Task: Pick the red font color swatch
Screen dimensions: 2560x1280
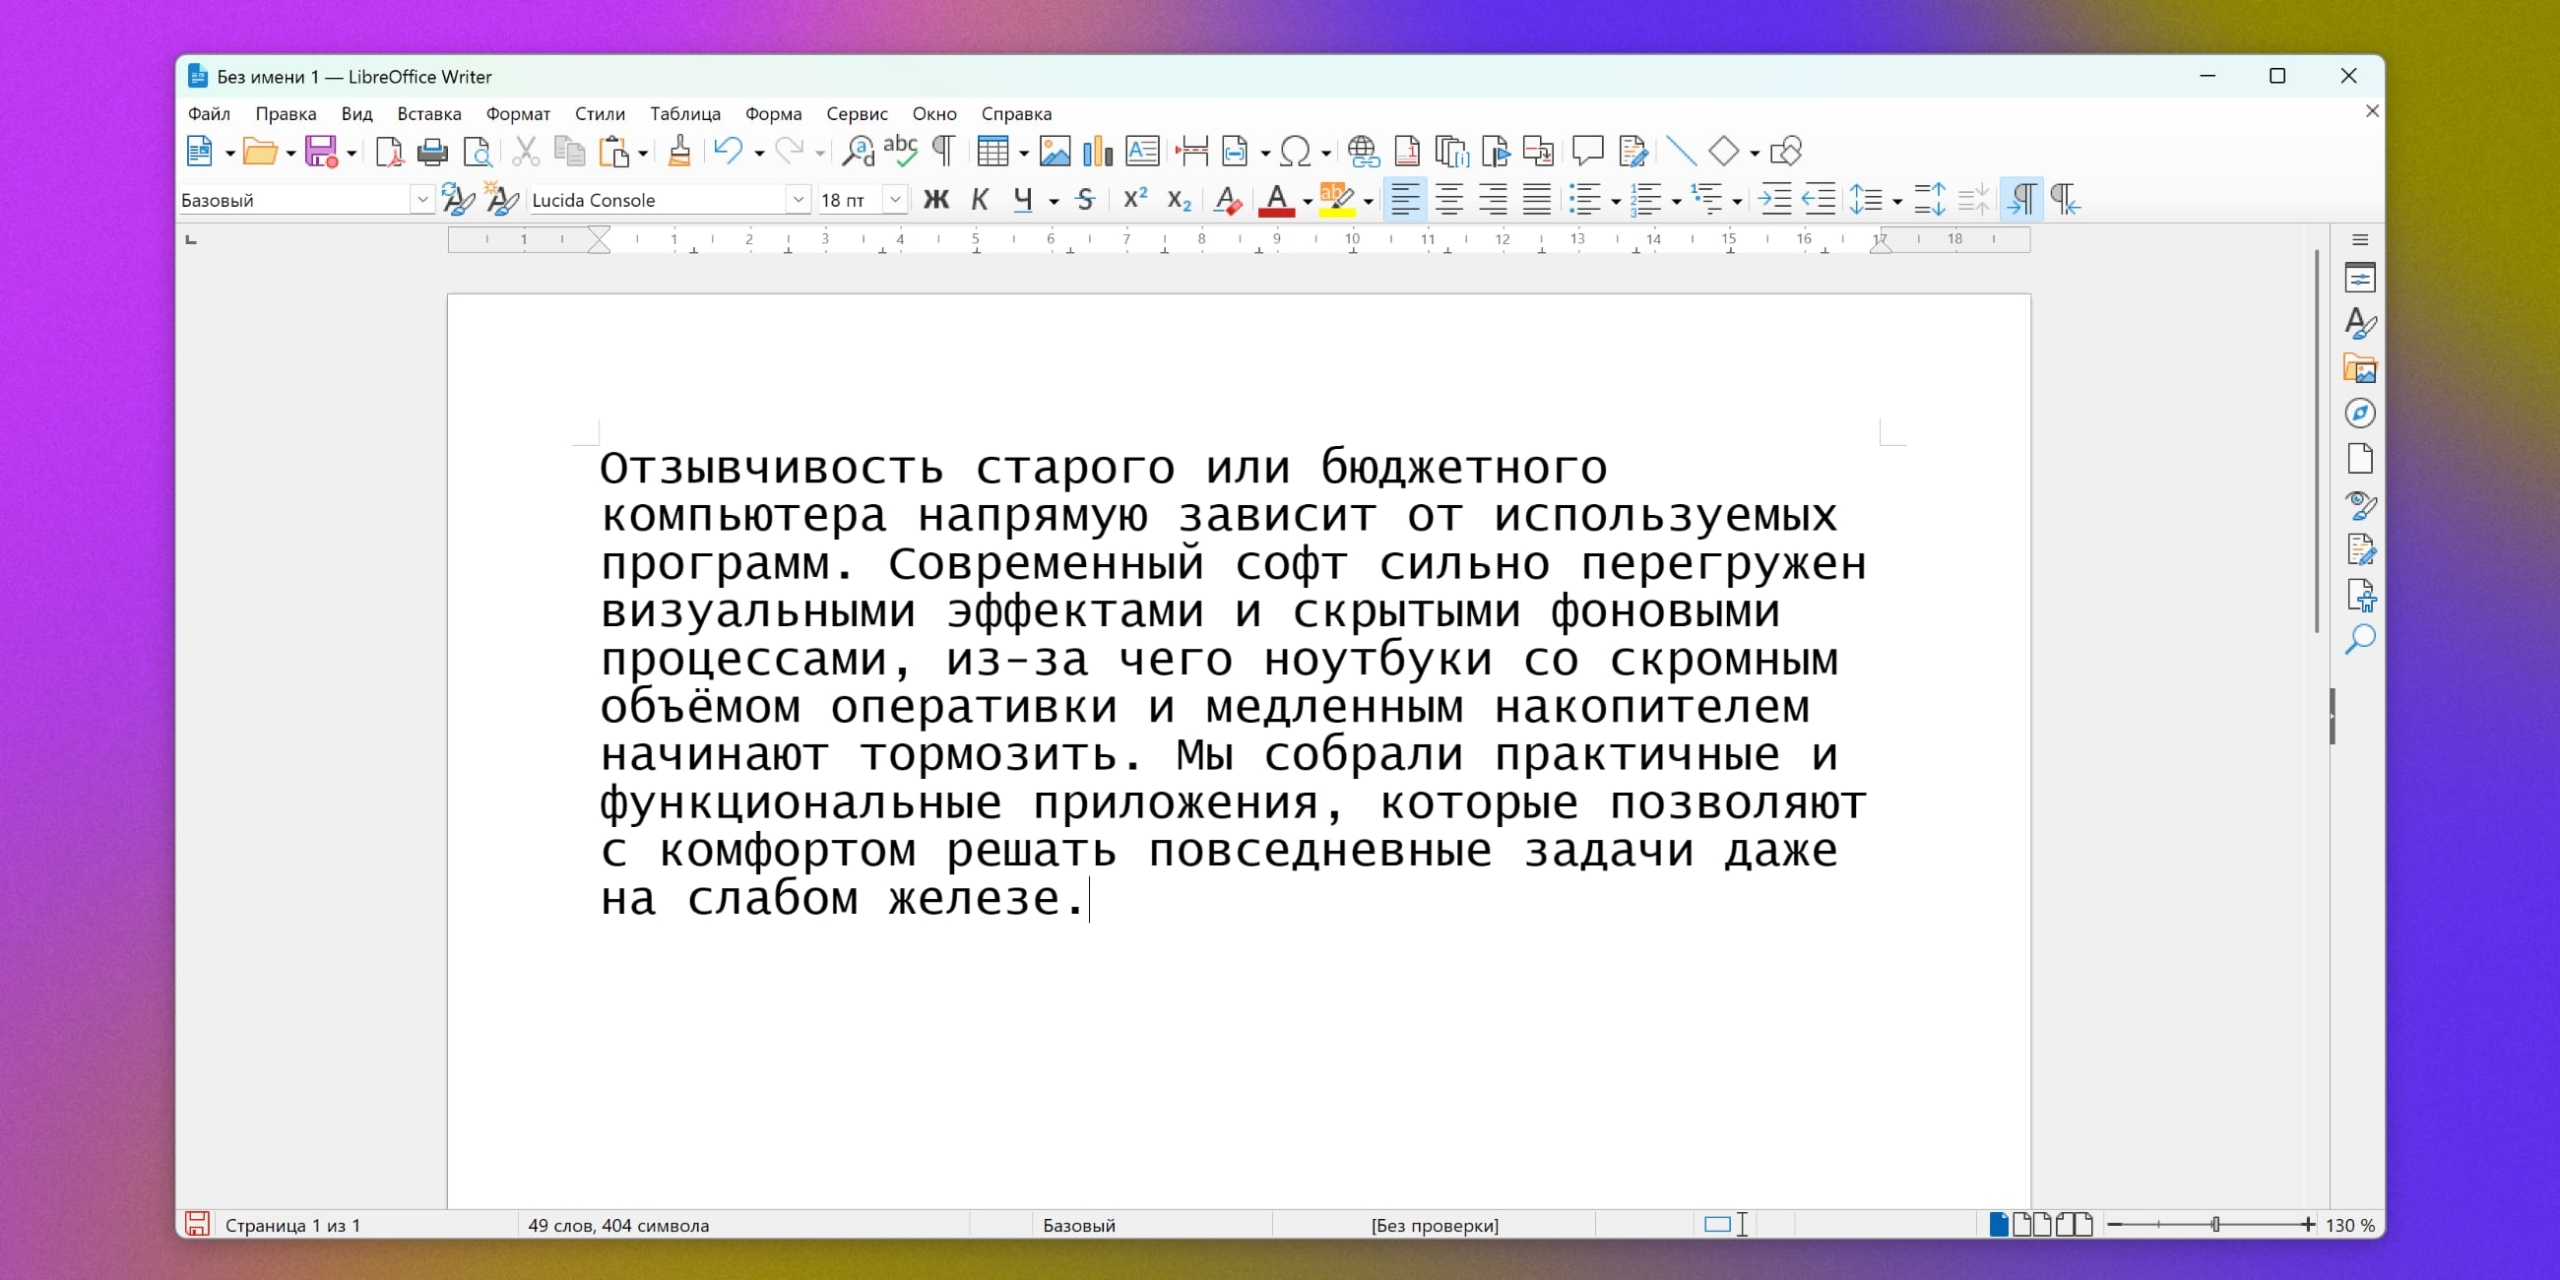Action: 1276,200
